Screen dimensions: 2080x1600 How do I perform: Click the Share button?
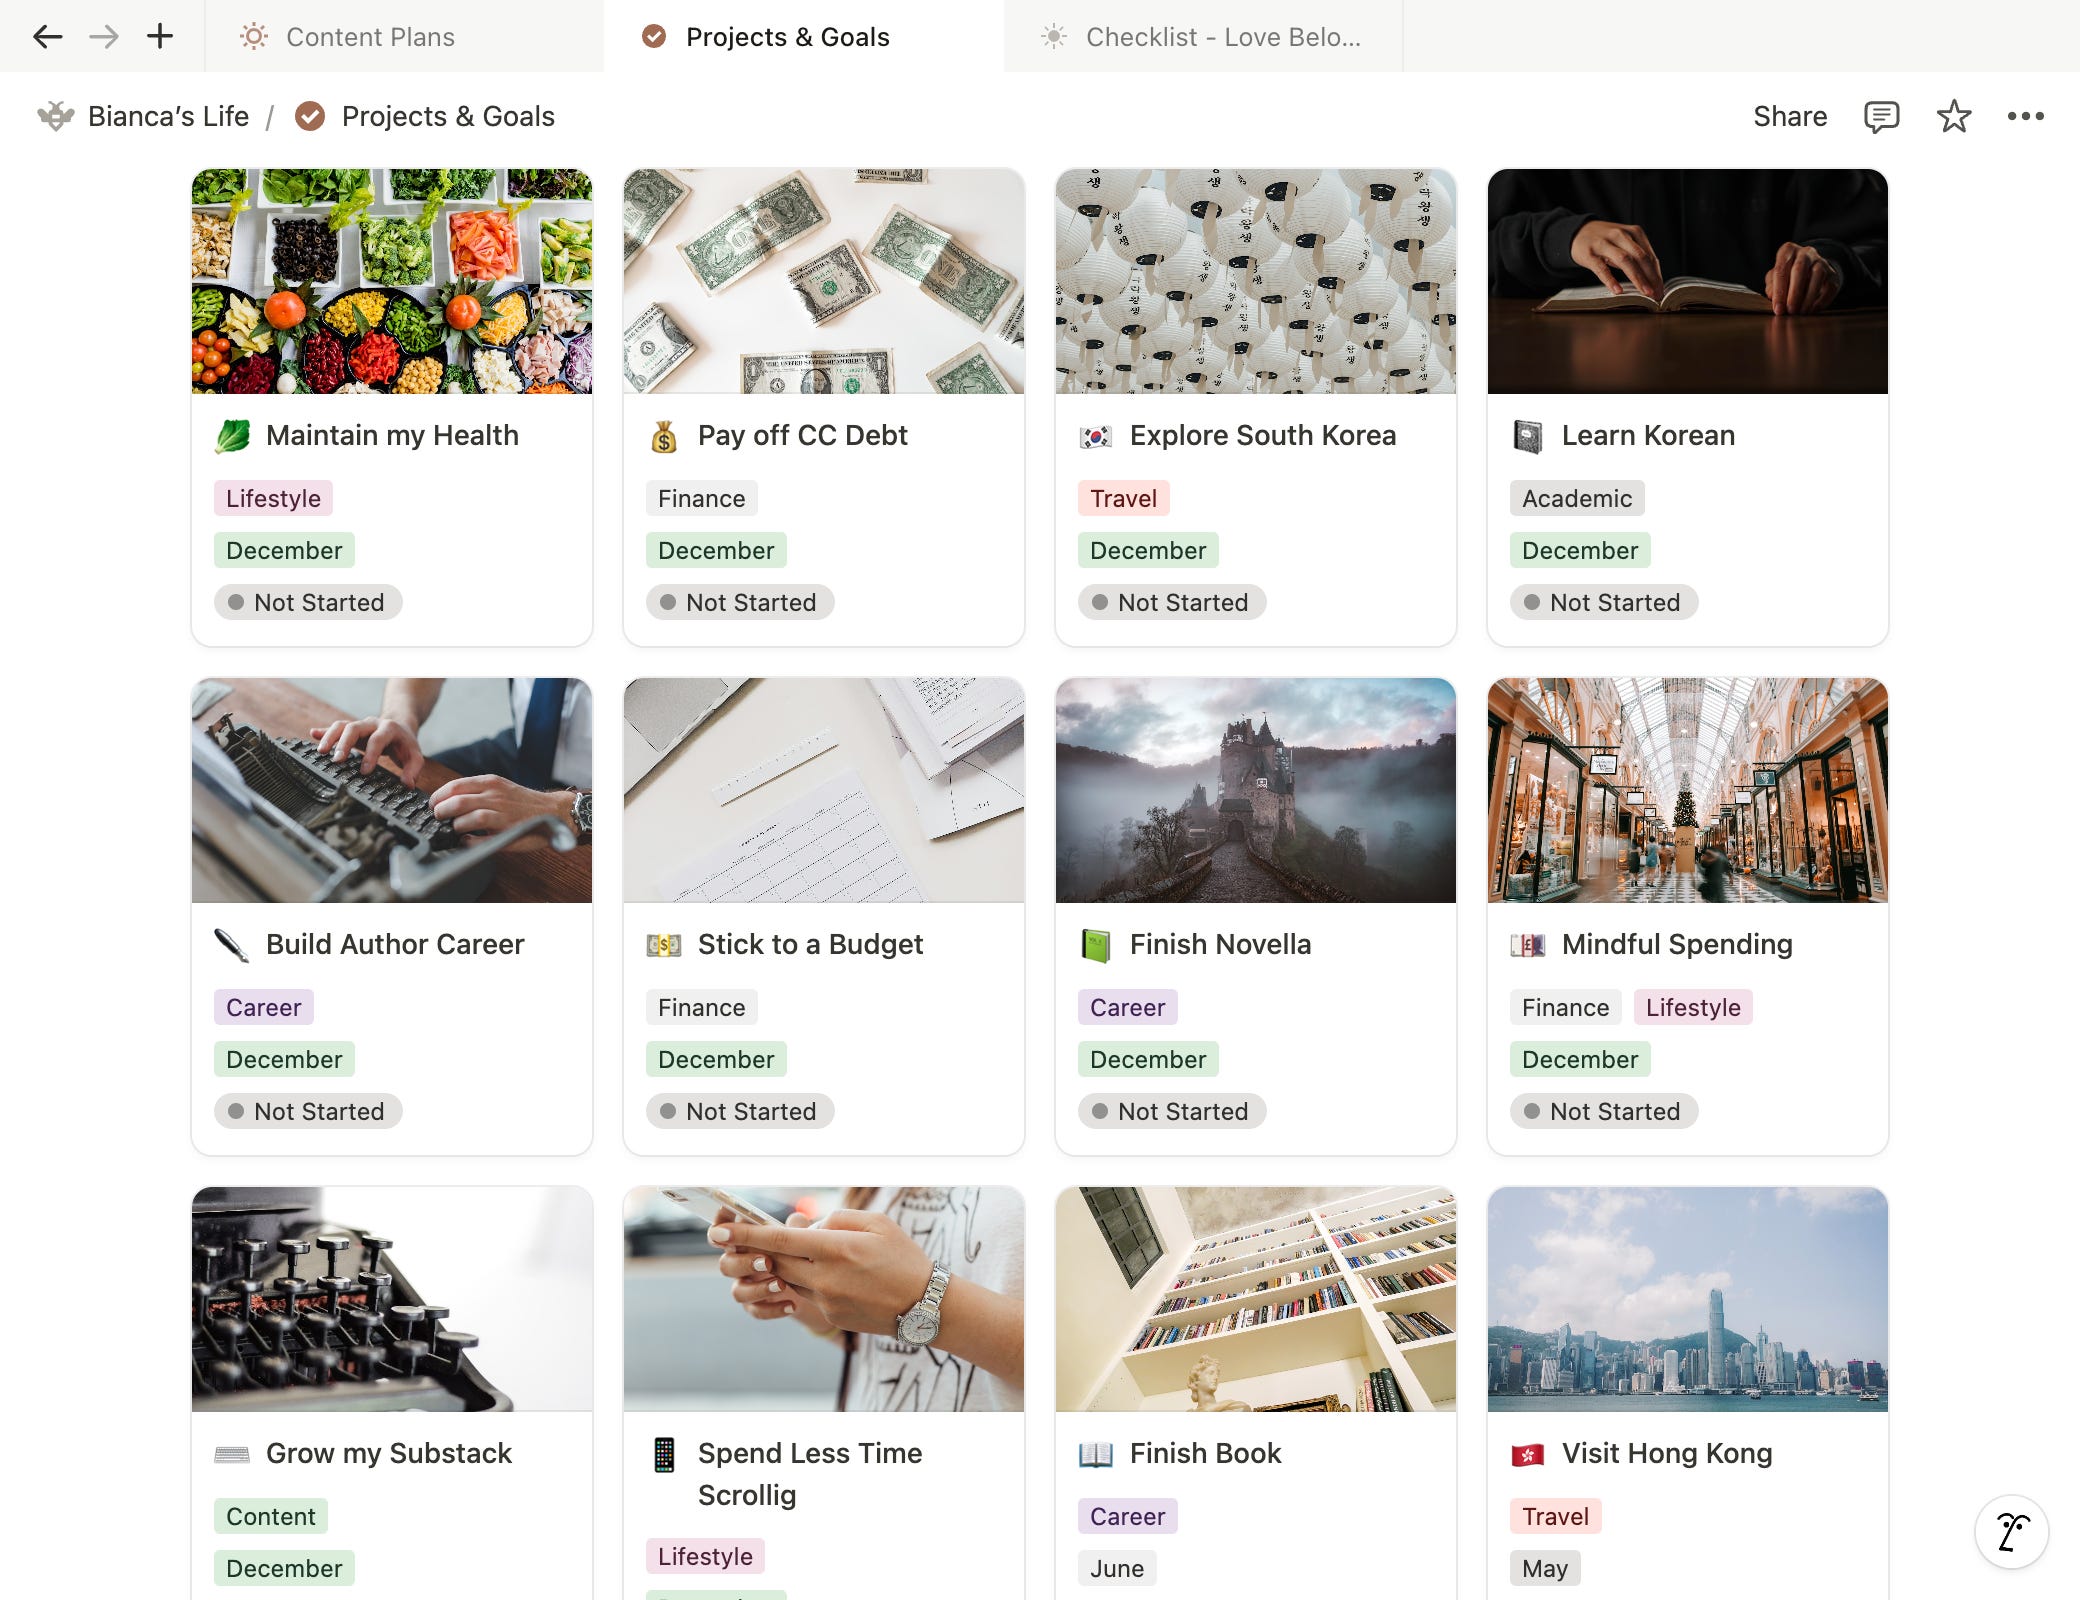pyautogui.click(x=1789, y=117)
